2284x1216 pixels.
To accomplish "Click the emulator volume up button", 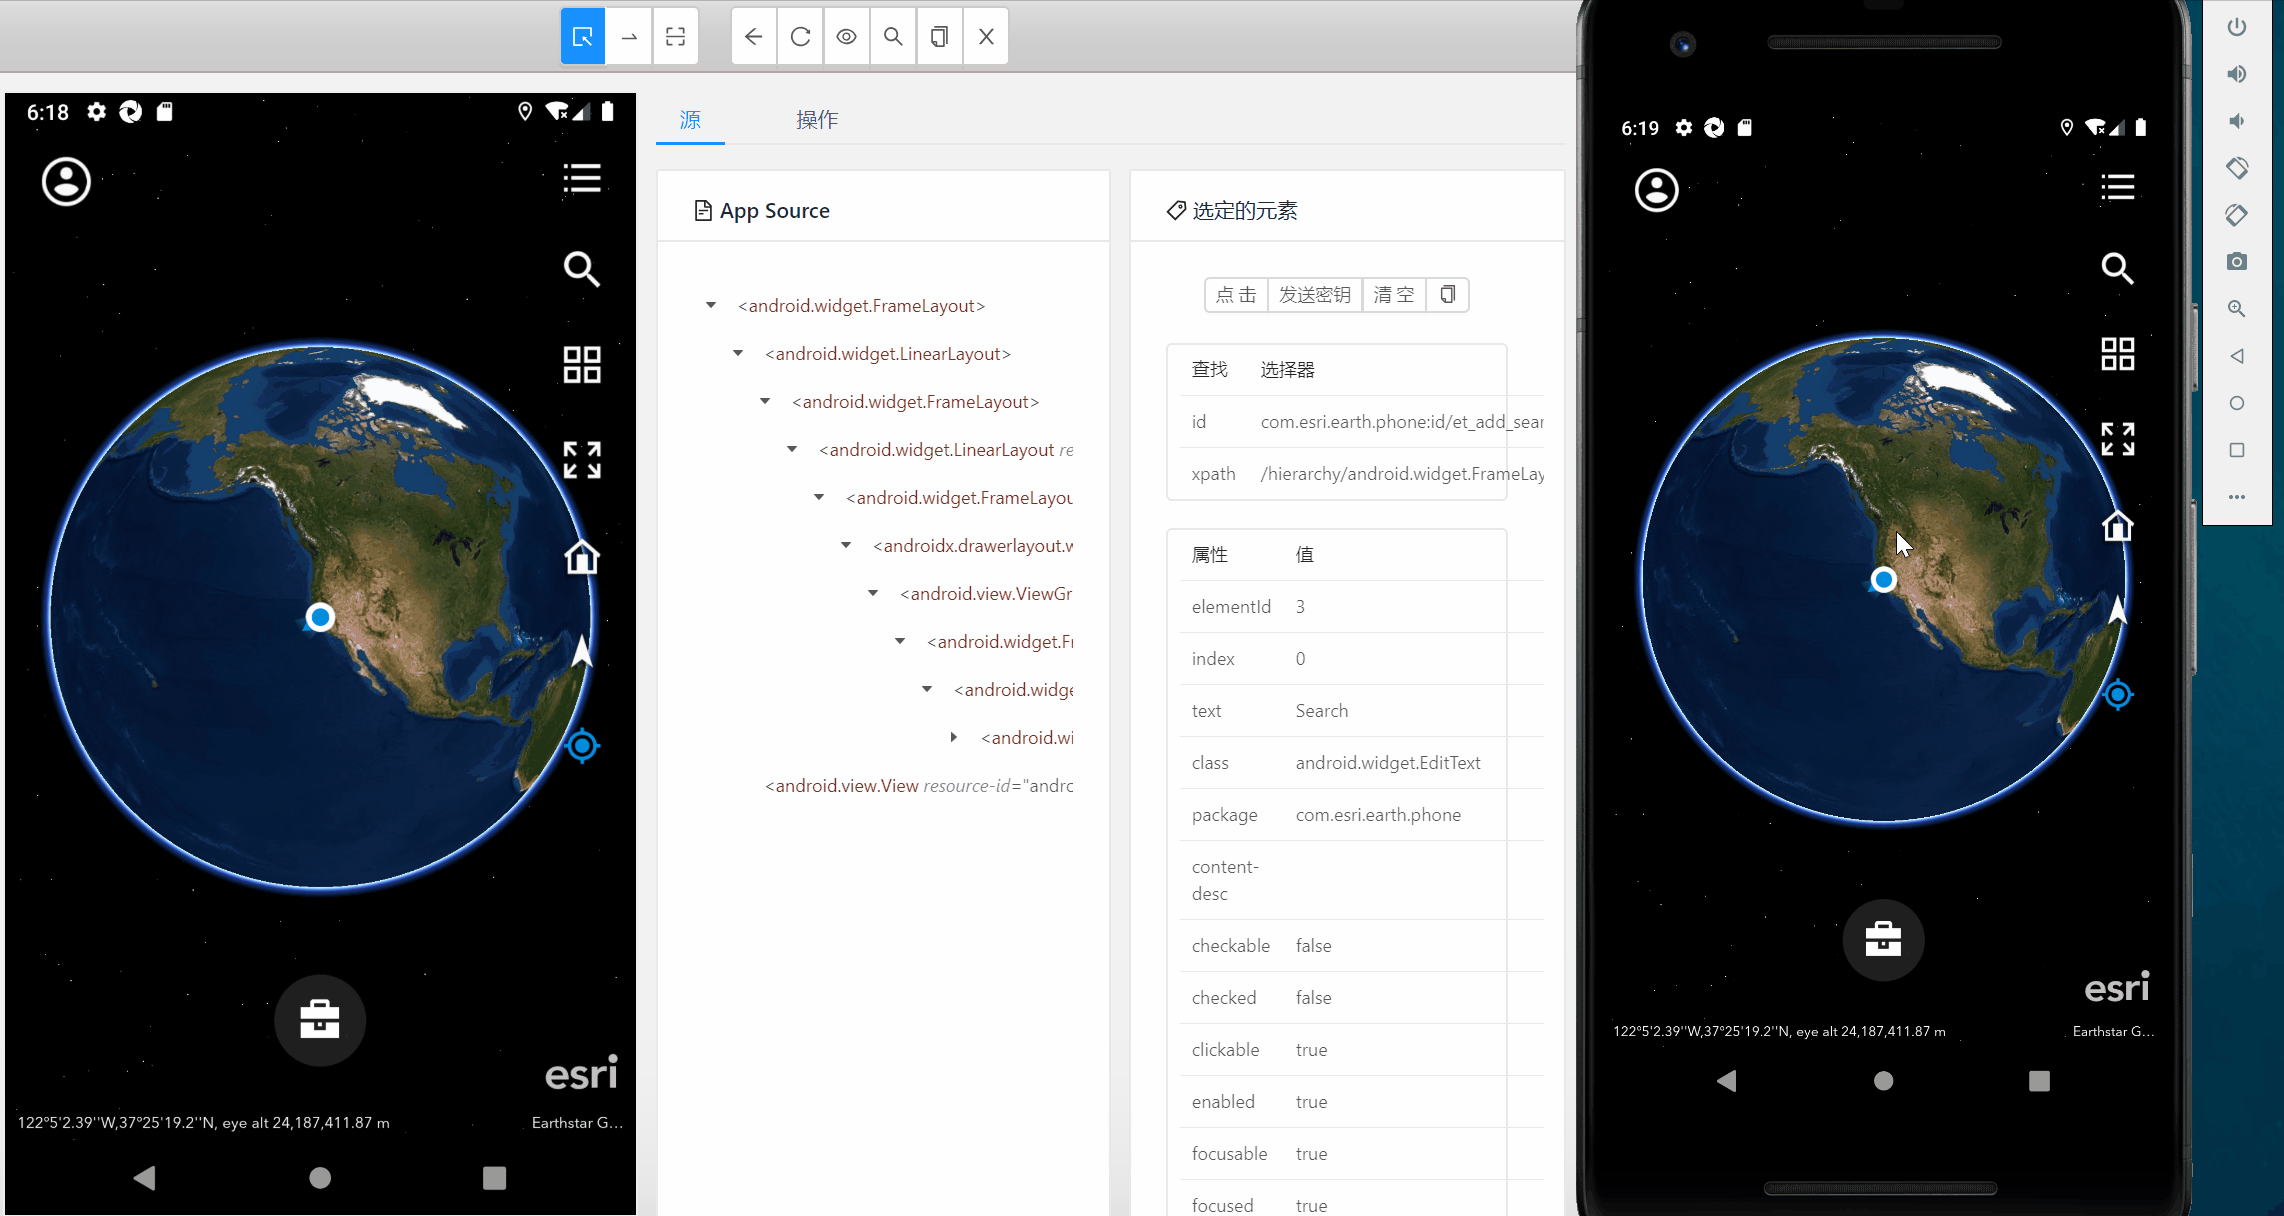I will tap(2237, 74).
